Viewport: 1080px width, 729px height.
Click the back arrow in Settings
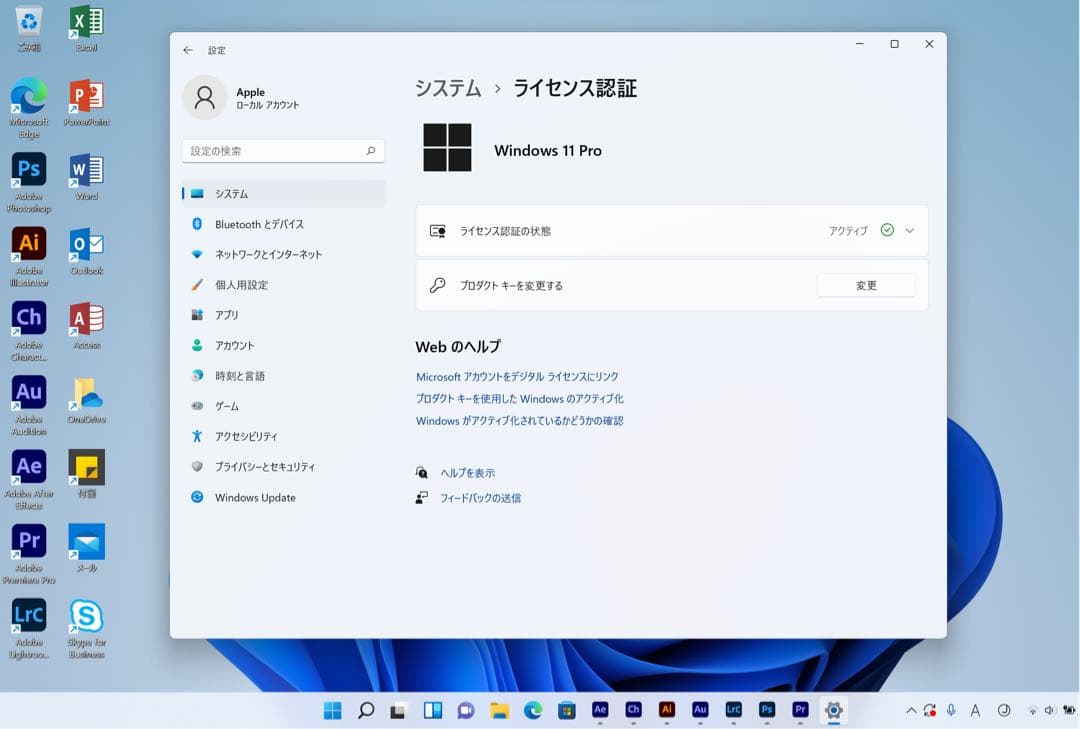point(187,49)
